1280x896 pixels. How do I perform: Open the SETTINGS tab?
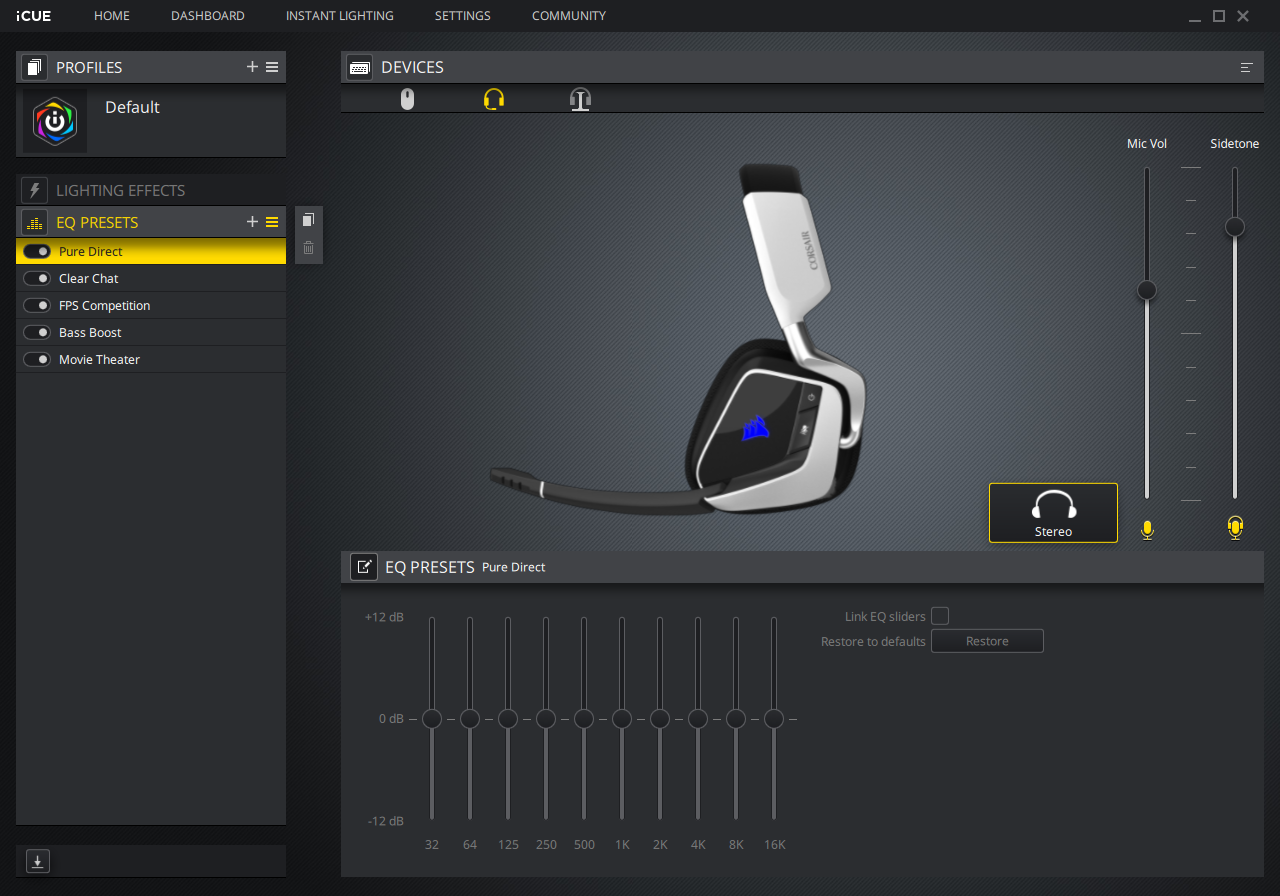(x=463, y=16)
